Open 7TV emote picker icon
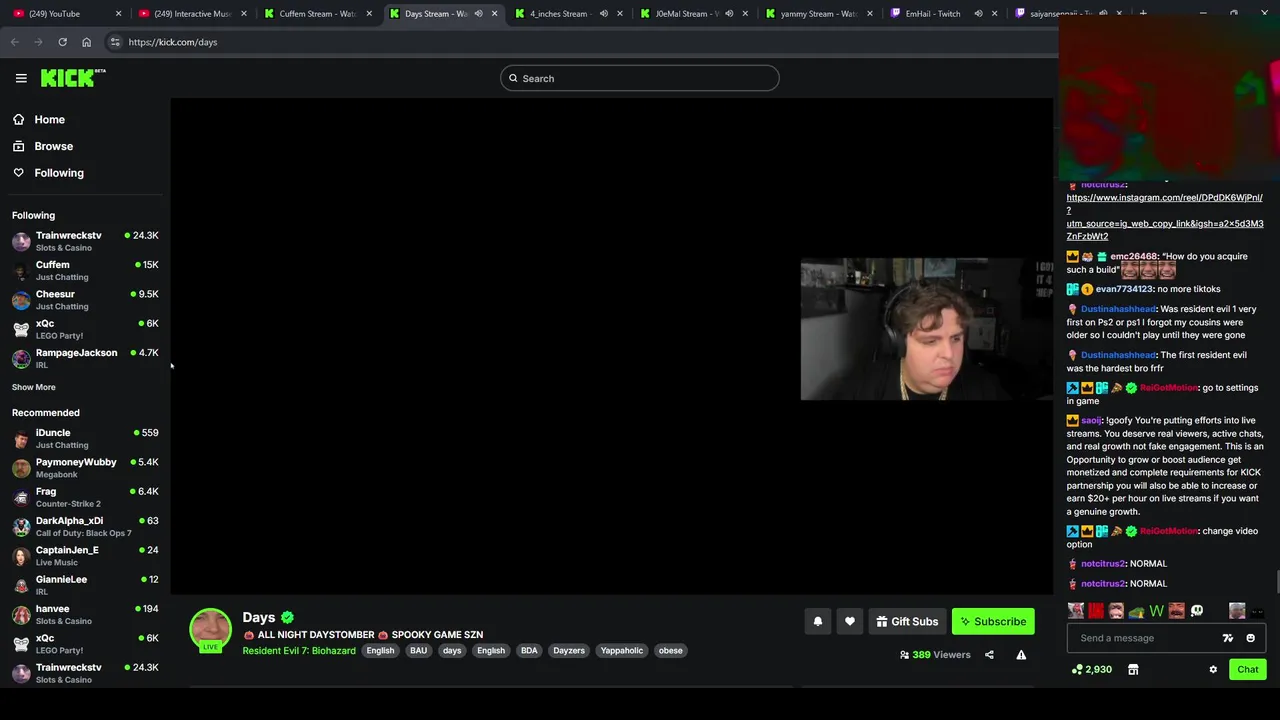This screenshot has width=1280, height=720. point(1228,638)
